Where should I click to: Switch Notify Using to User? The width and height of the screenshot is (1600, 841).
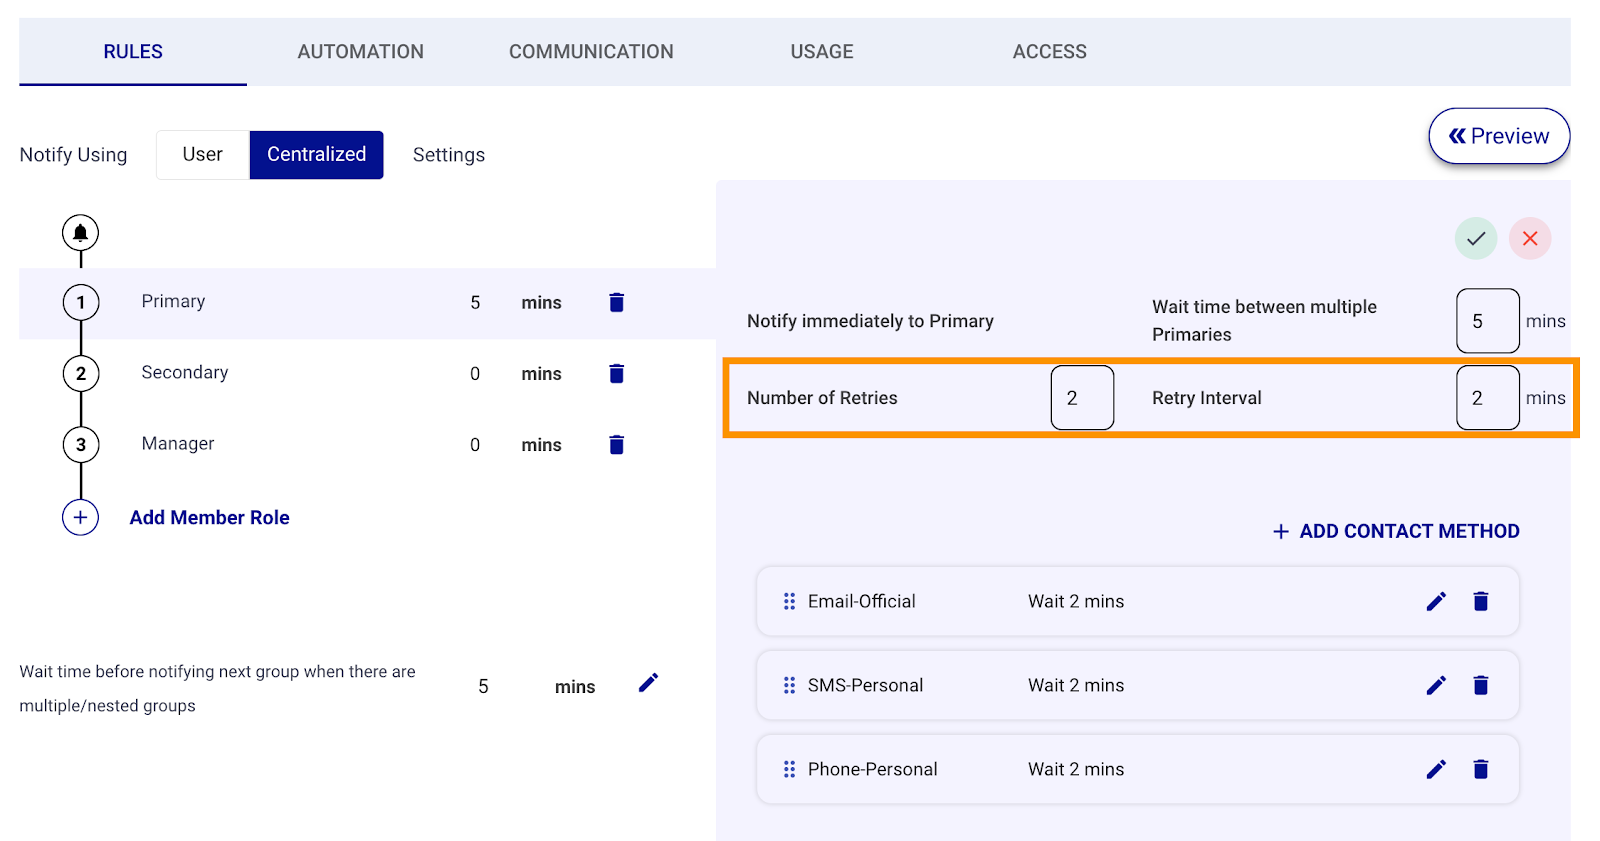click(x=202, y=155)
